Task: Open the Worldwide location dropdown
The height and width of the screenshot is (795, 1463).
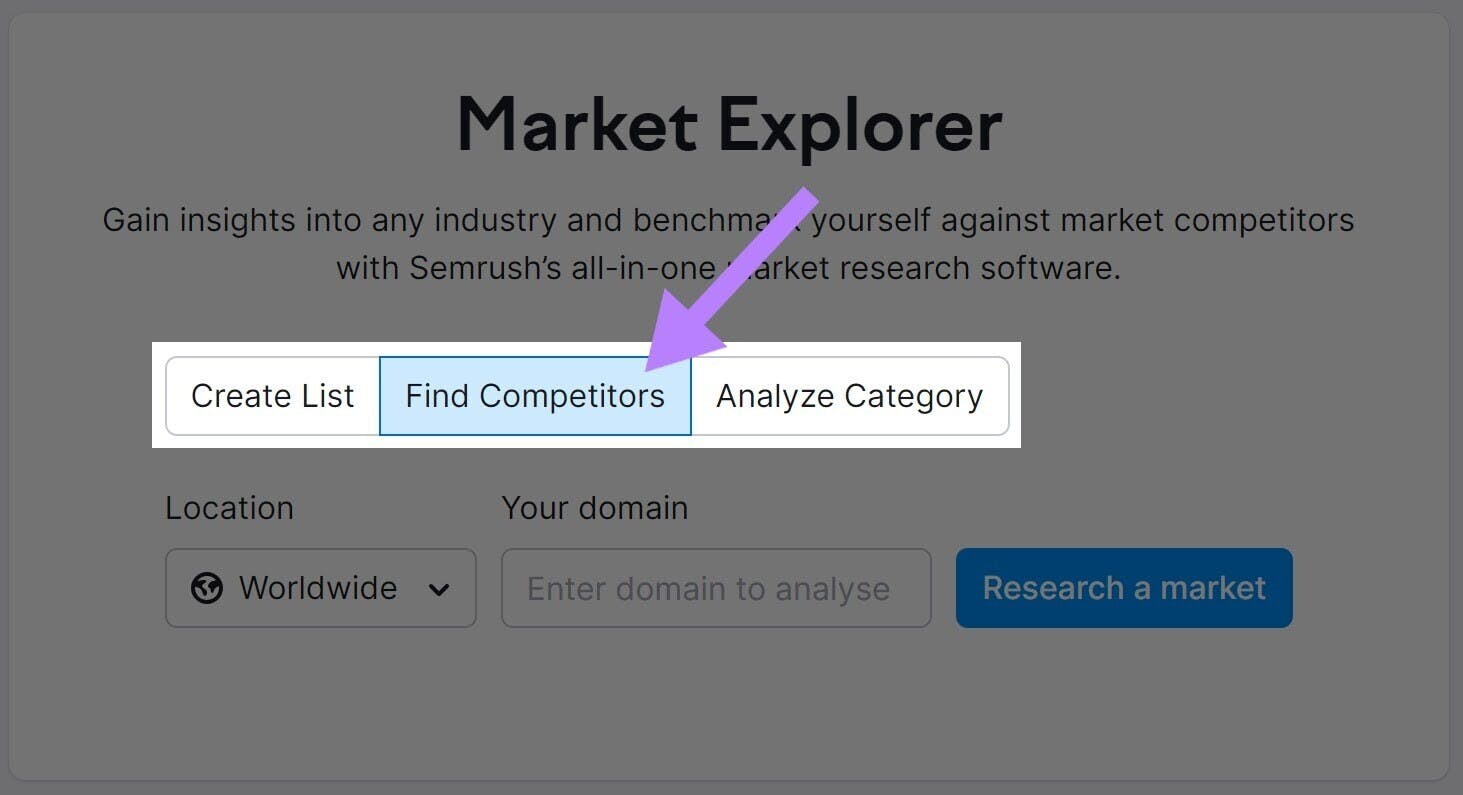Action: click(320, 588)
